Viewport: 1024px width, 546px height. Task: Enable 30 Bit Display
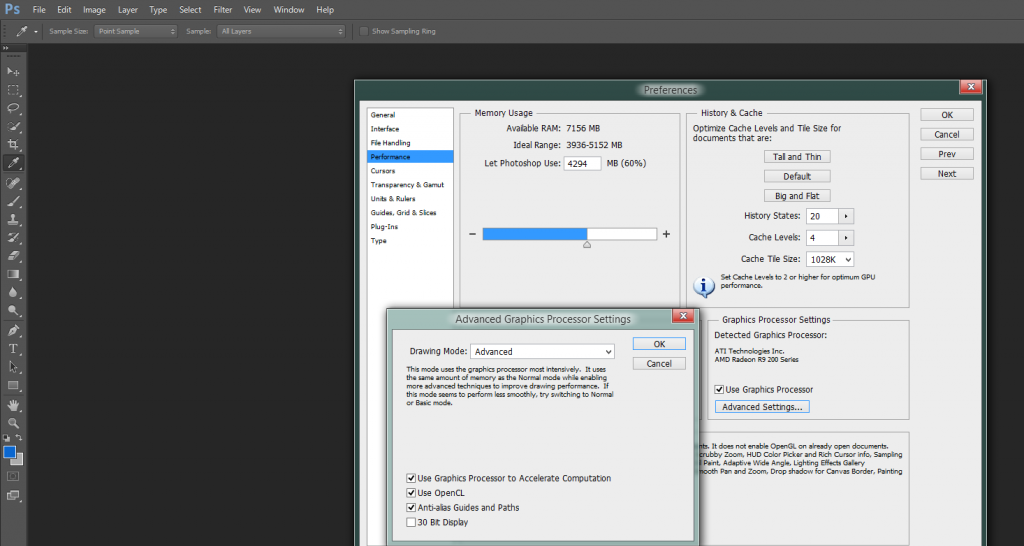411,522
